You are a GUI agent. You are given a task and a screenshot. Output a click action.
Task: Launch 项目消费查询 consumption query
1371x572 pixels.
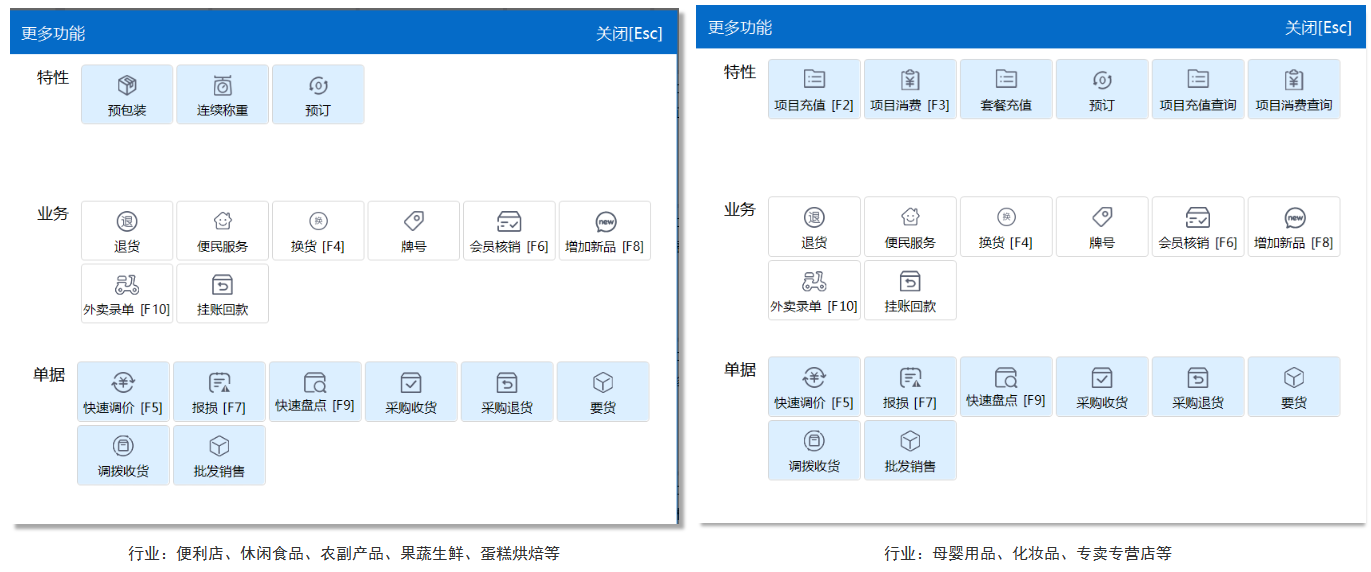(1294, 89)
